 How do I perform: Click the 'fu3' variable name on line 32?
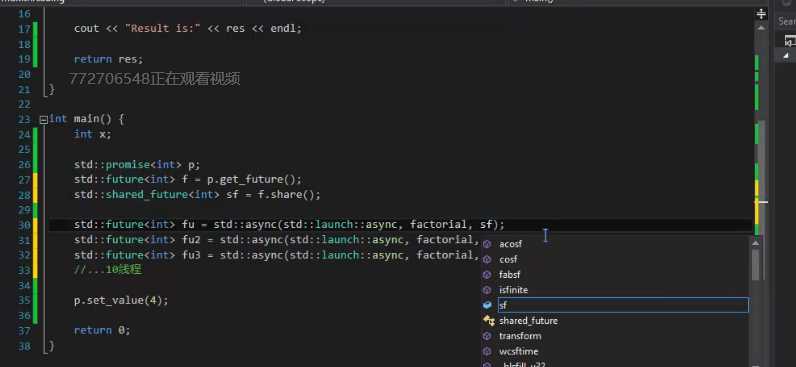click(191, 255)
